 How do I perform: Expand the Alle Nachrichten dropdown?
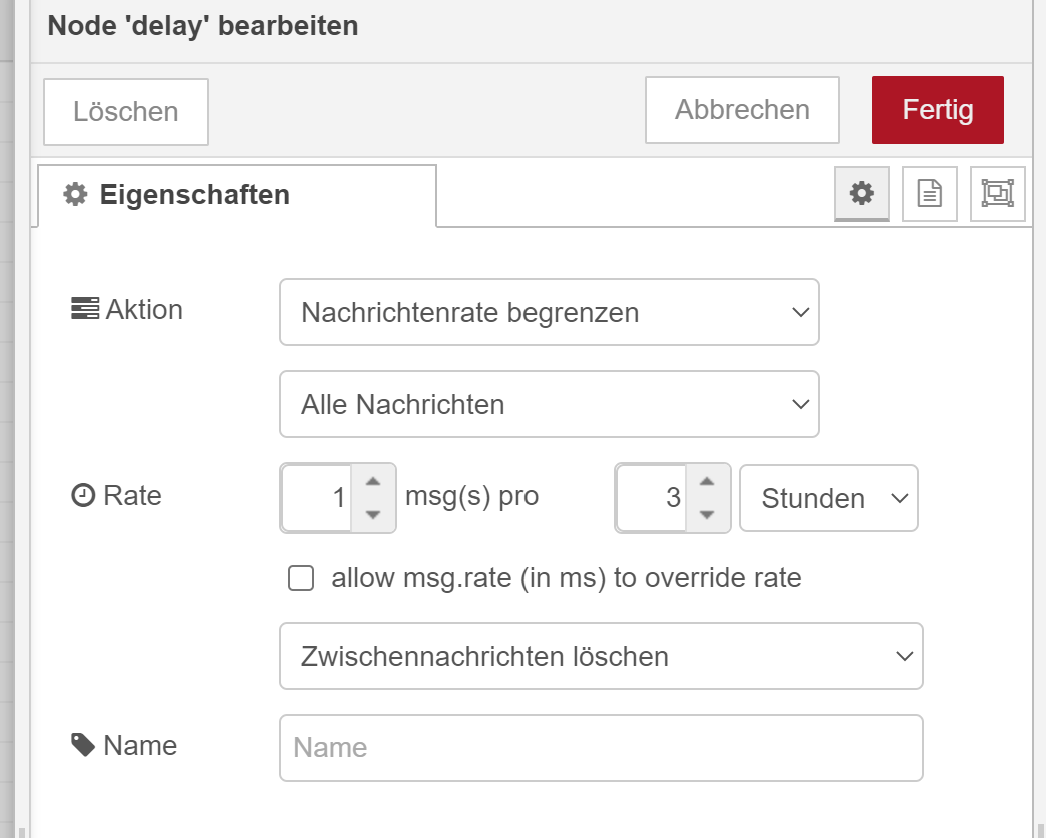pyautogui.click(x=549, y=404)
